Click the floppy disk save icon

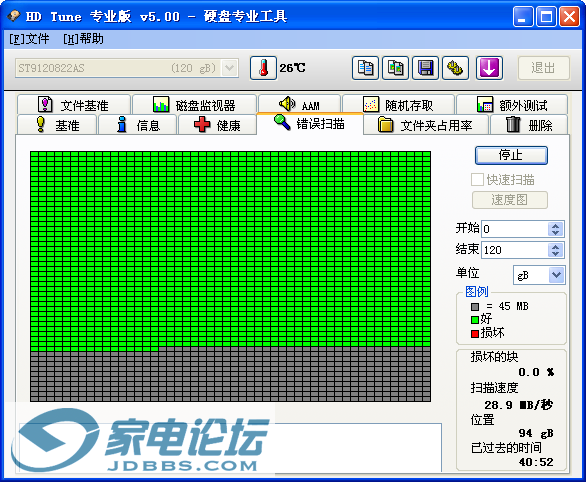point(425,68)
